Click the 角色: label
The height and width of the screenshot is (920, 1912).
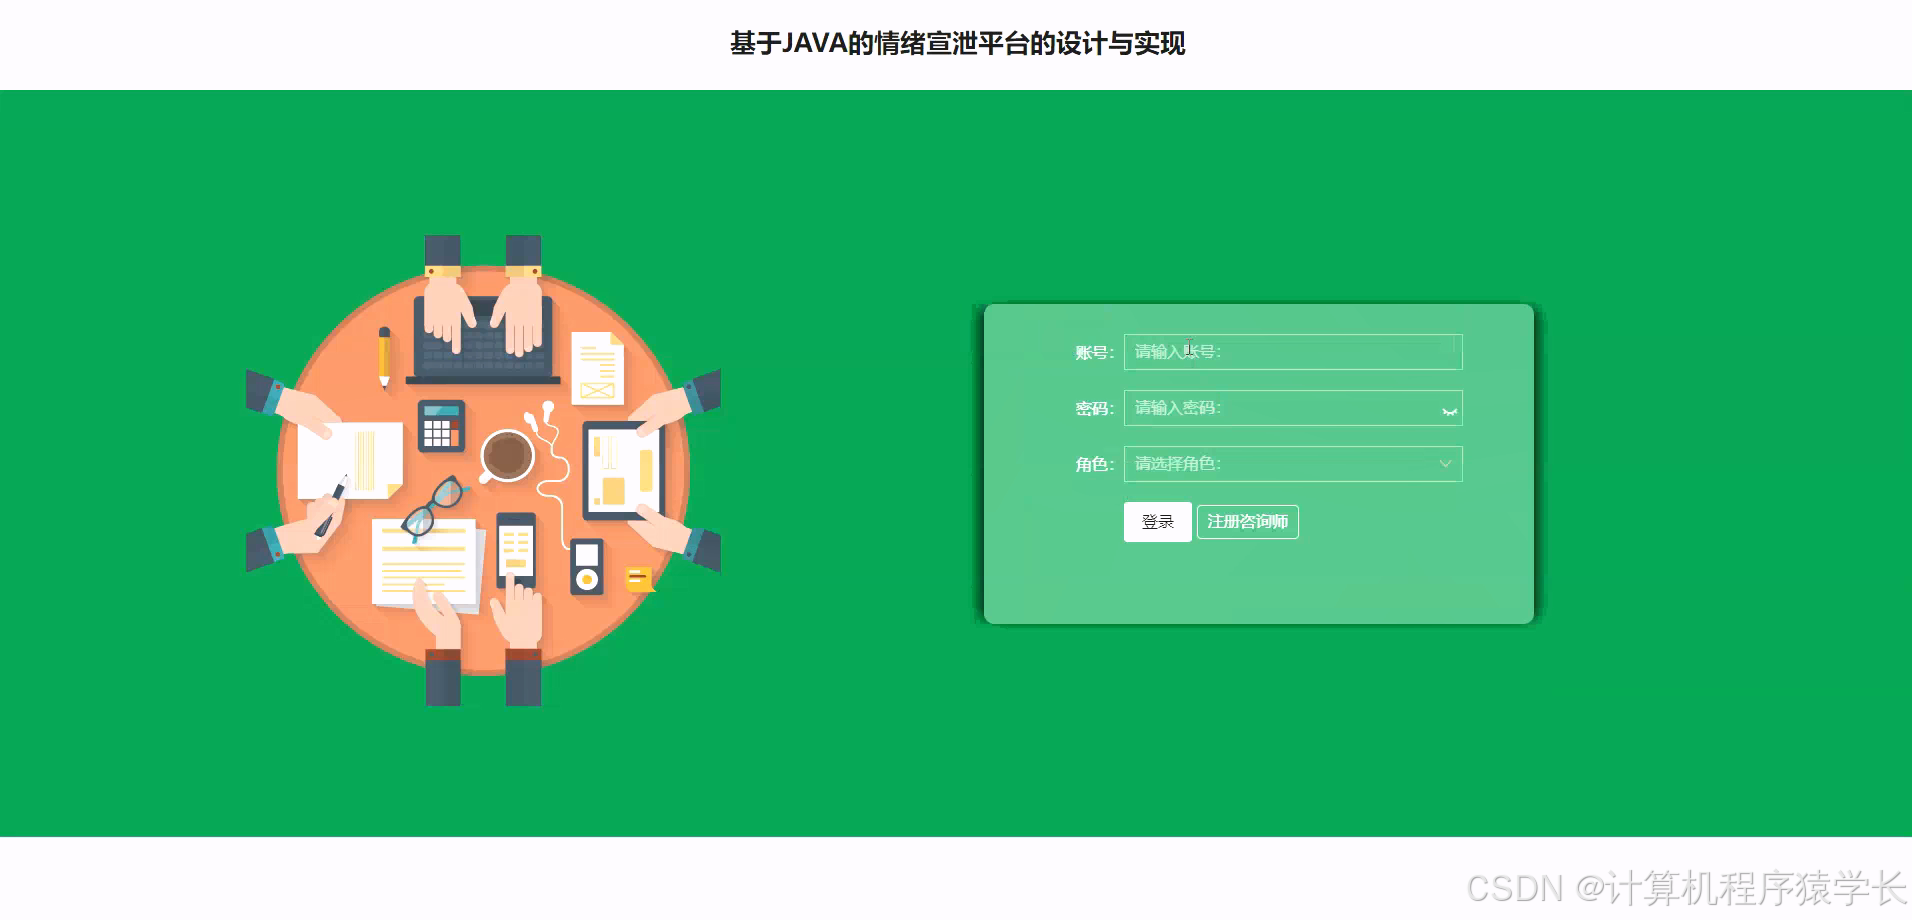pyautogui.click(x=1094, y=464)
